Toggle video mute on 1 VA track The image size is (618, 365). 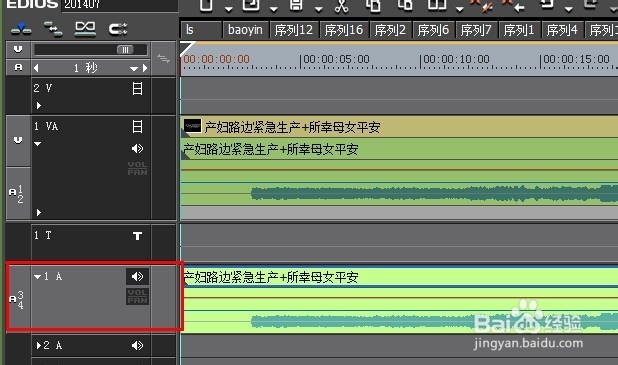[x=137, y=127]
